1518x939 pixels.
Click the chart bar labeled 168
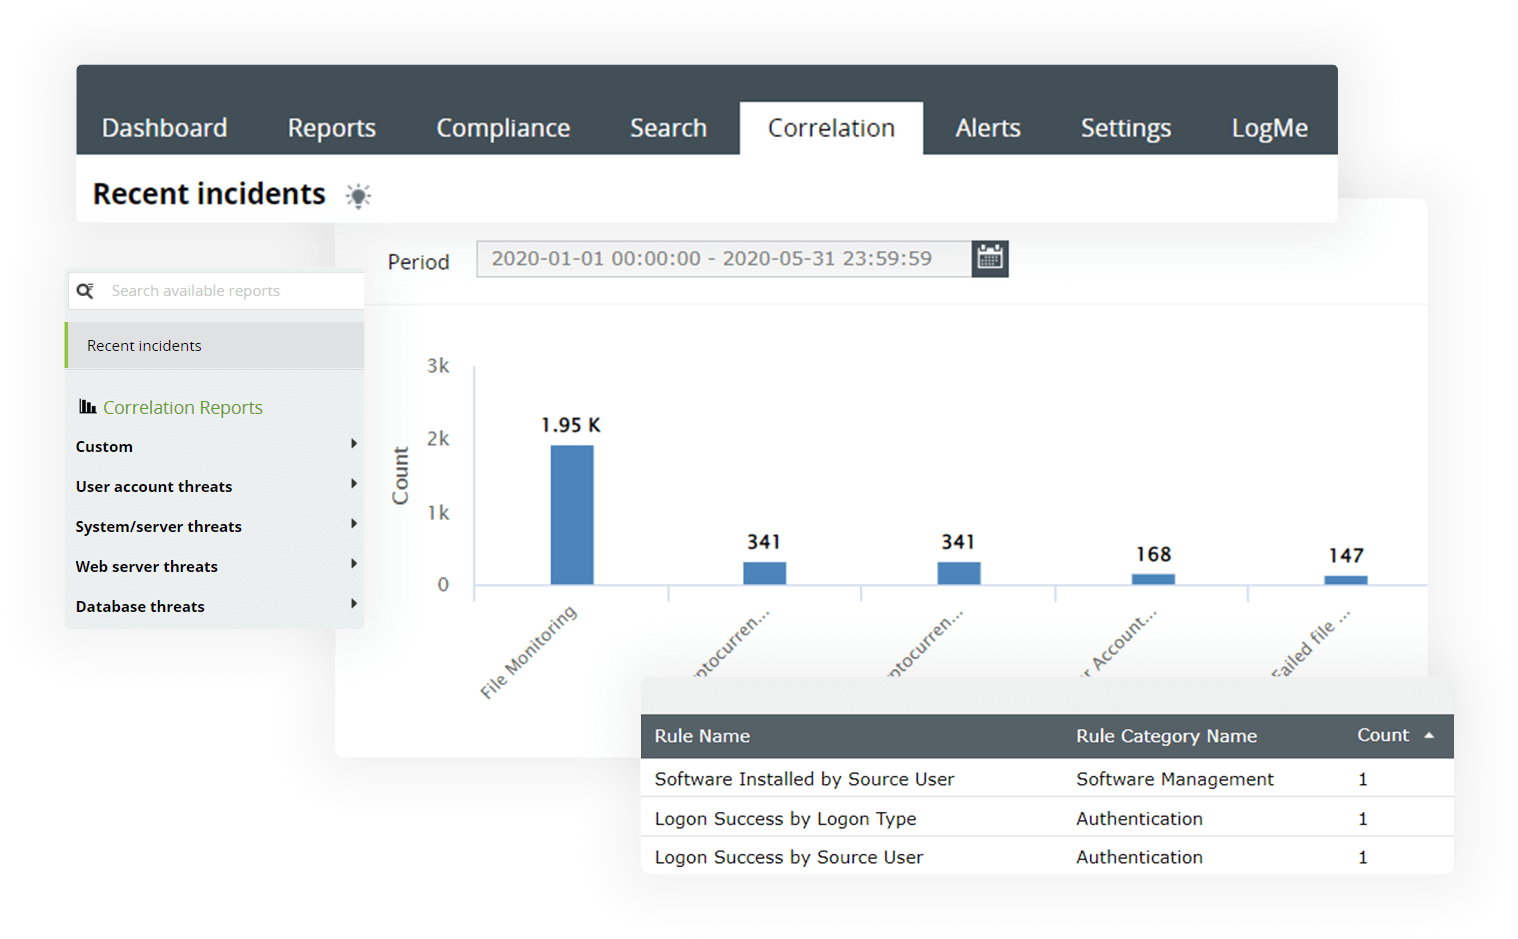point(1153,579)
